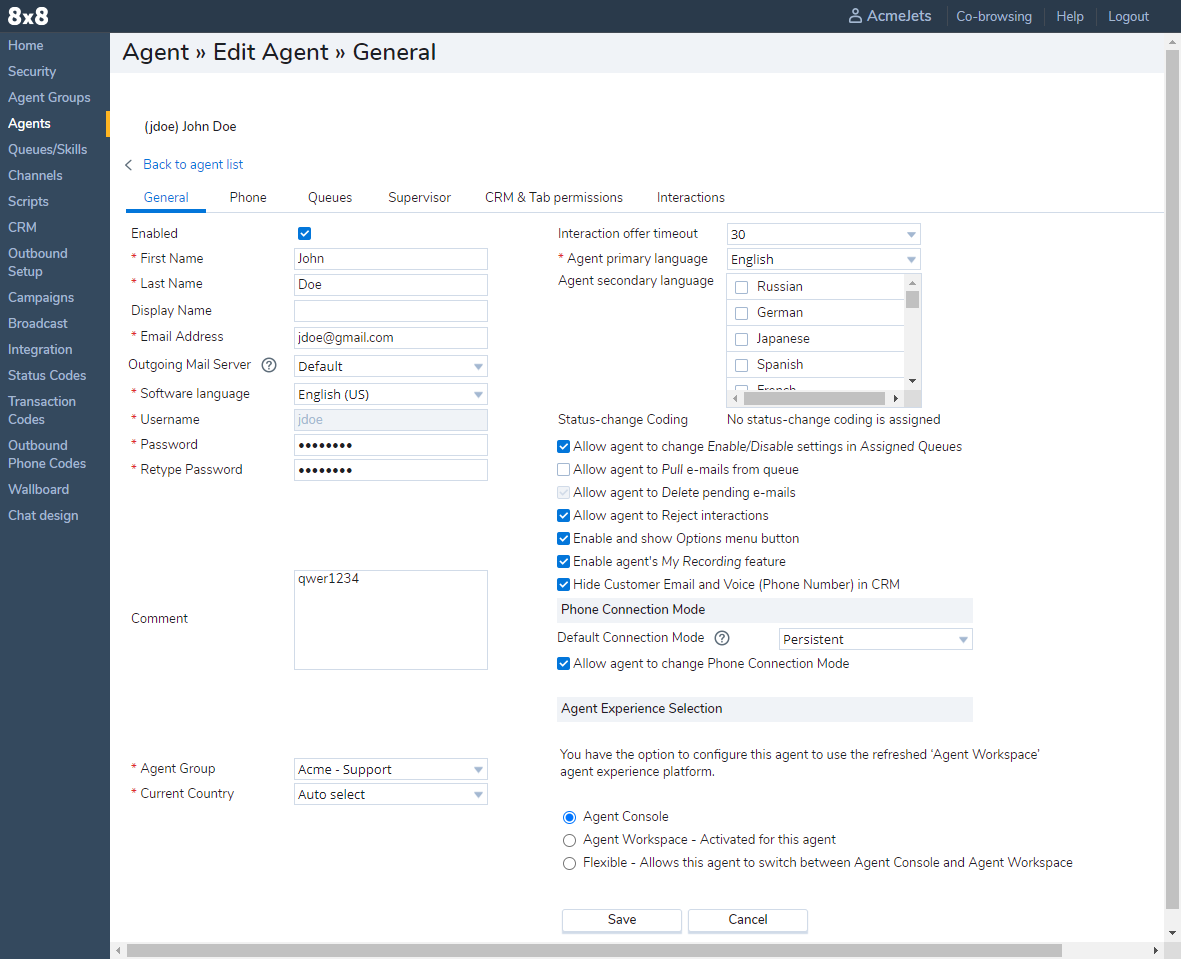1181x959 pixels.
Task: Open Campaigns in sidebar
Action: (41, 298)
